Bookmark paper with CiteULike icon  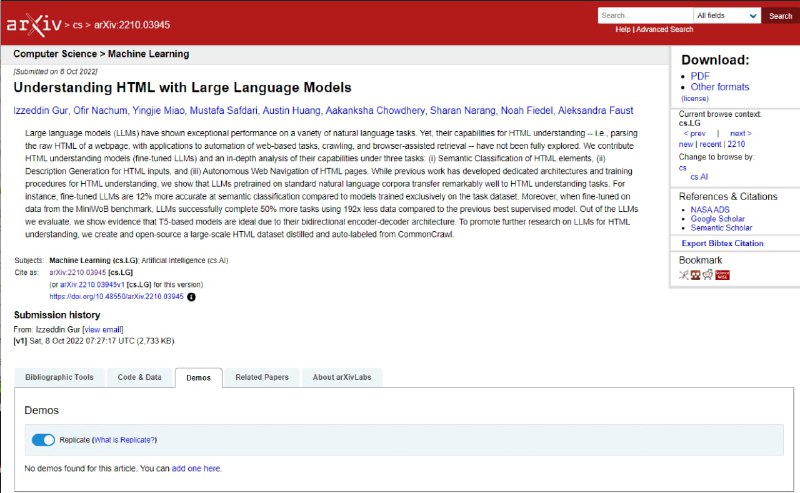(684, 275)
